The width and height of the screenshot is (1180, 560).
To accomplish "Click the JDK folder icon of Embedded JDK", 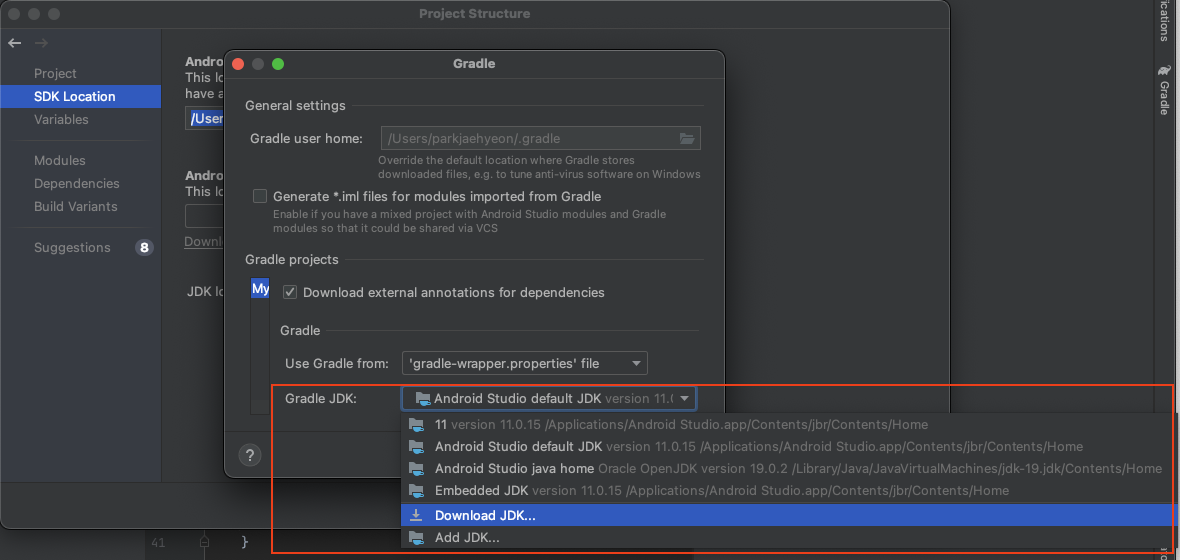I will point(416,491).
